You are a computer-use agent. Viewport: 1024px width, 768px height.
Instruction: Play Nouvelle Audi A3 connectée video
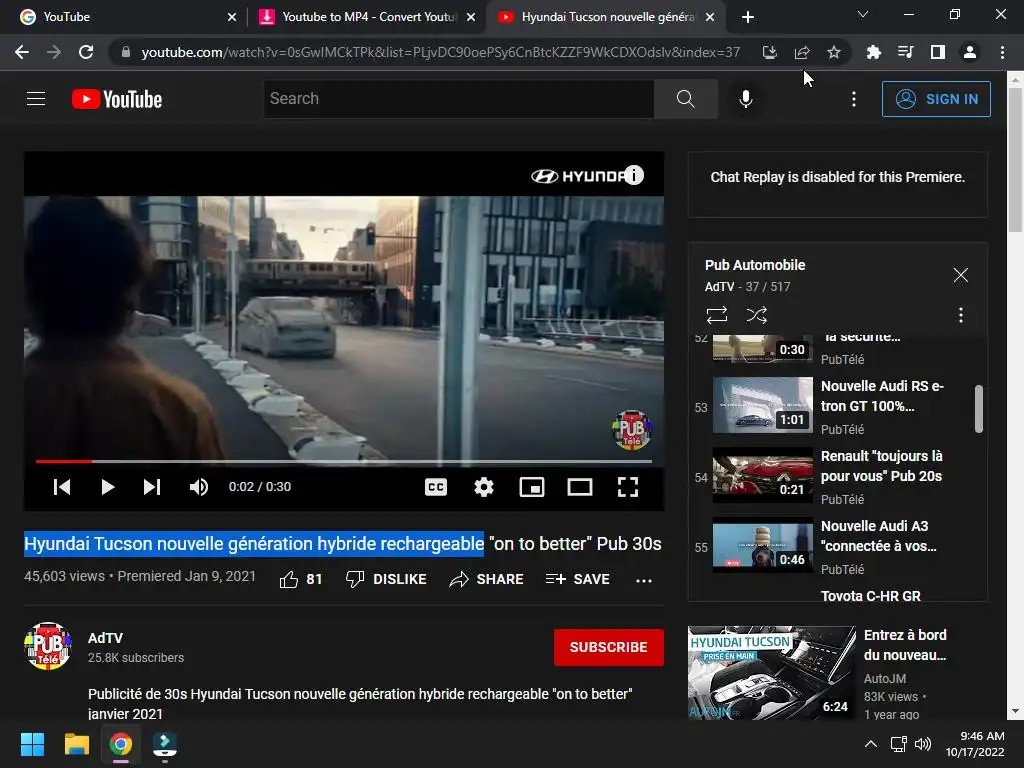pyautogui.click(x=835, y=546)
